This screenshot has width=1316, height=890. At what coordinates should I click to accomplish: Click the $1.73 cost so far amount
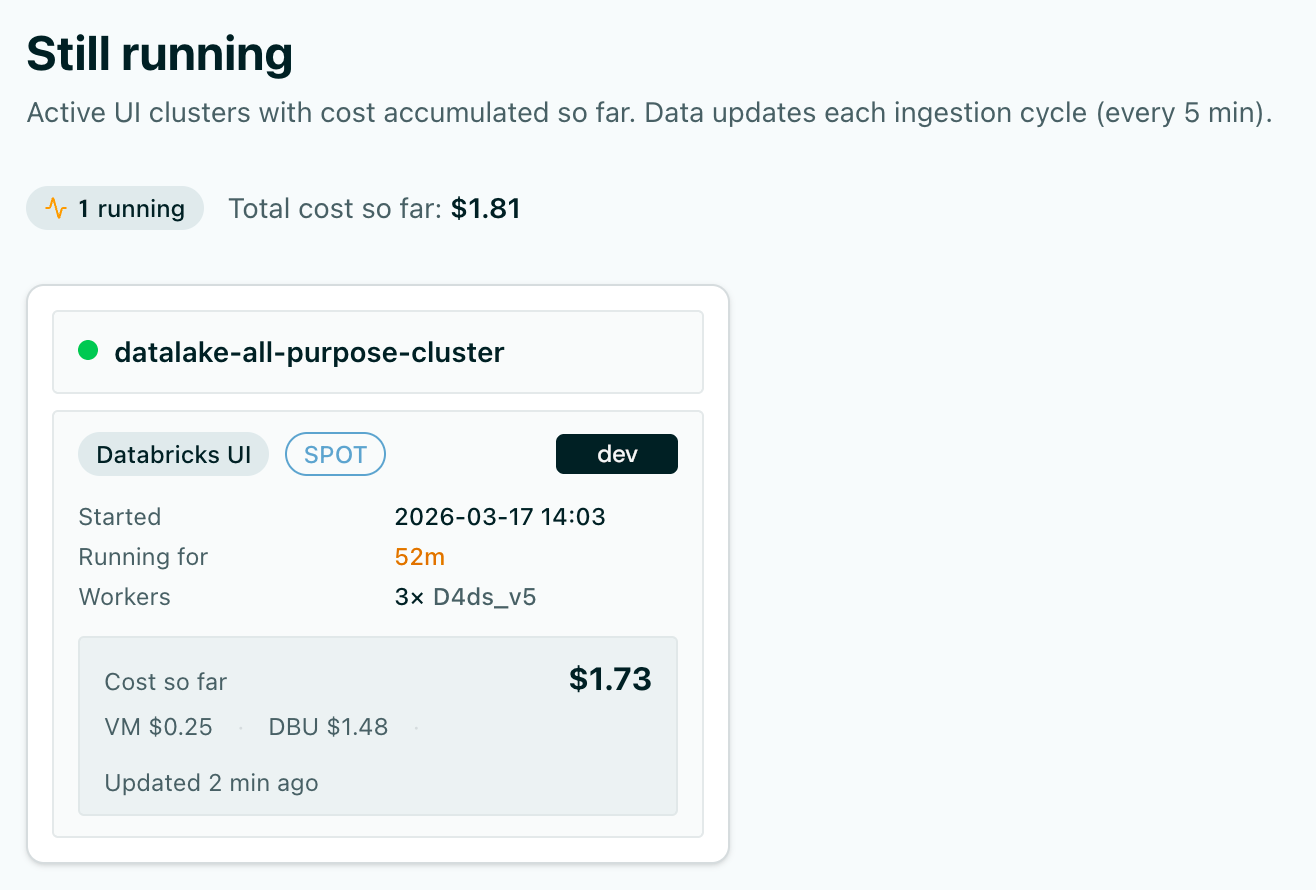tap(610, 680)
